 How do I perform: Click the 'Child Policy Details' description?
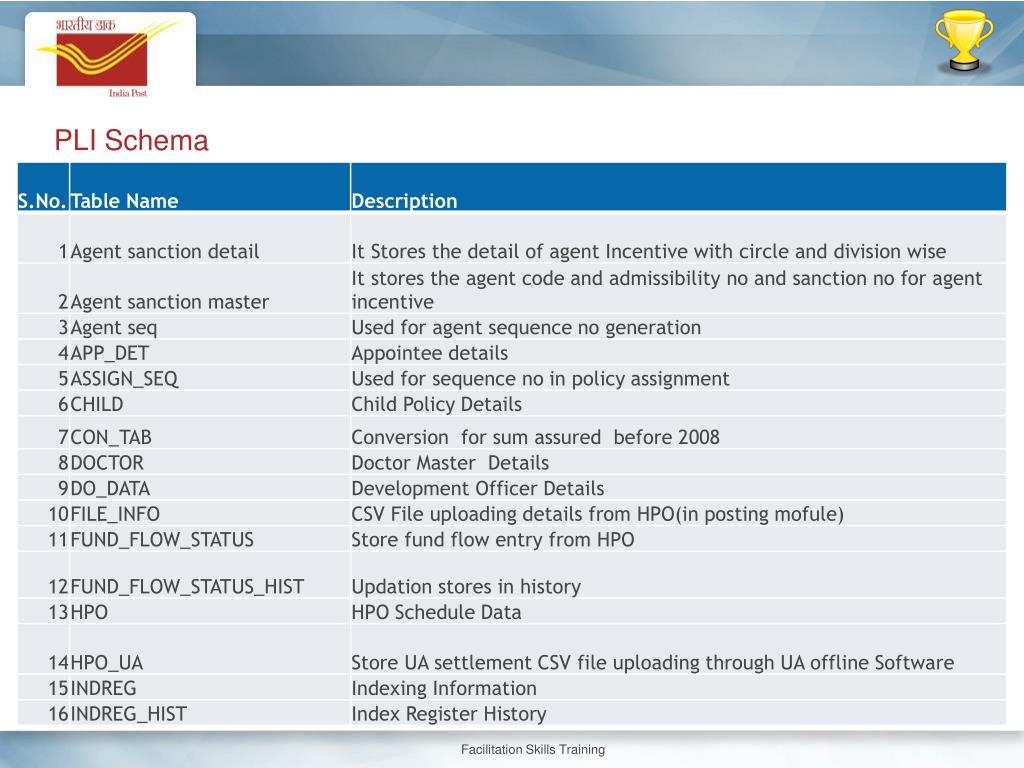[436, 404]
